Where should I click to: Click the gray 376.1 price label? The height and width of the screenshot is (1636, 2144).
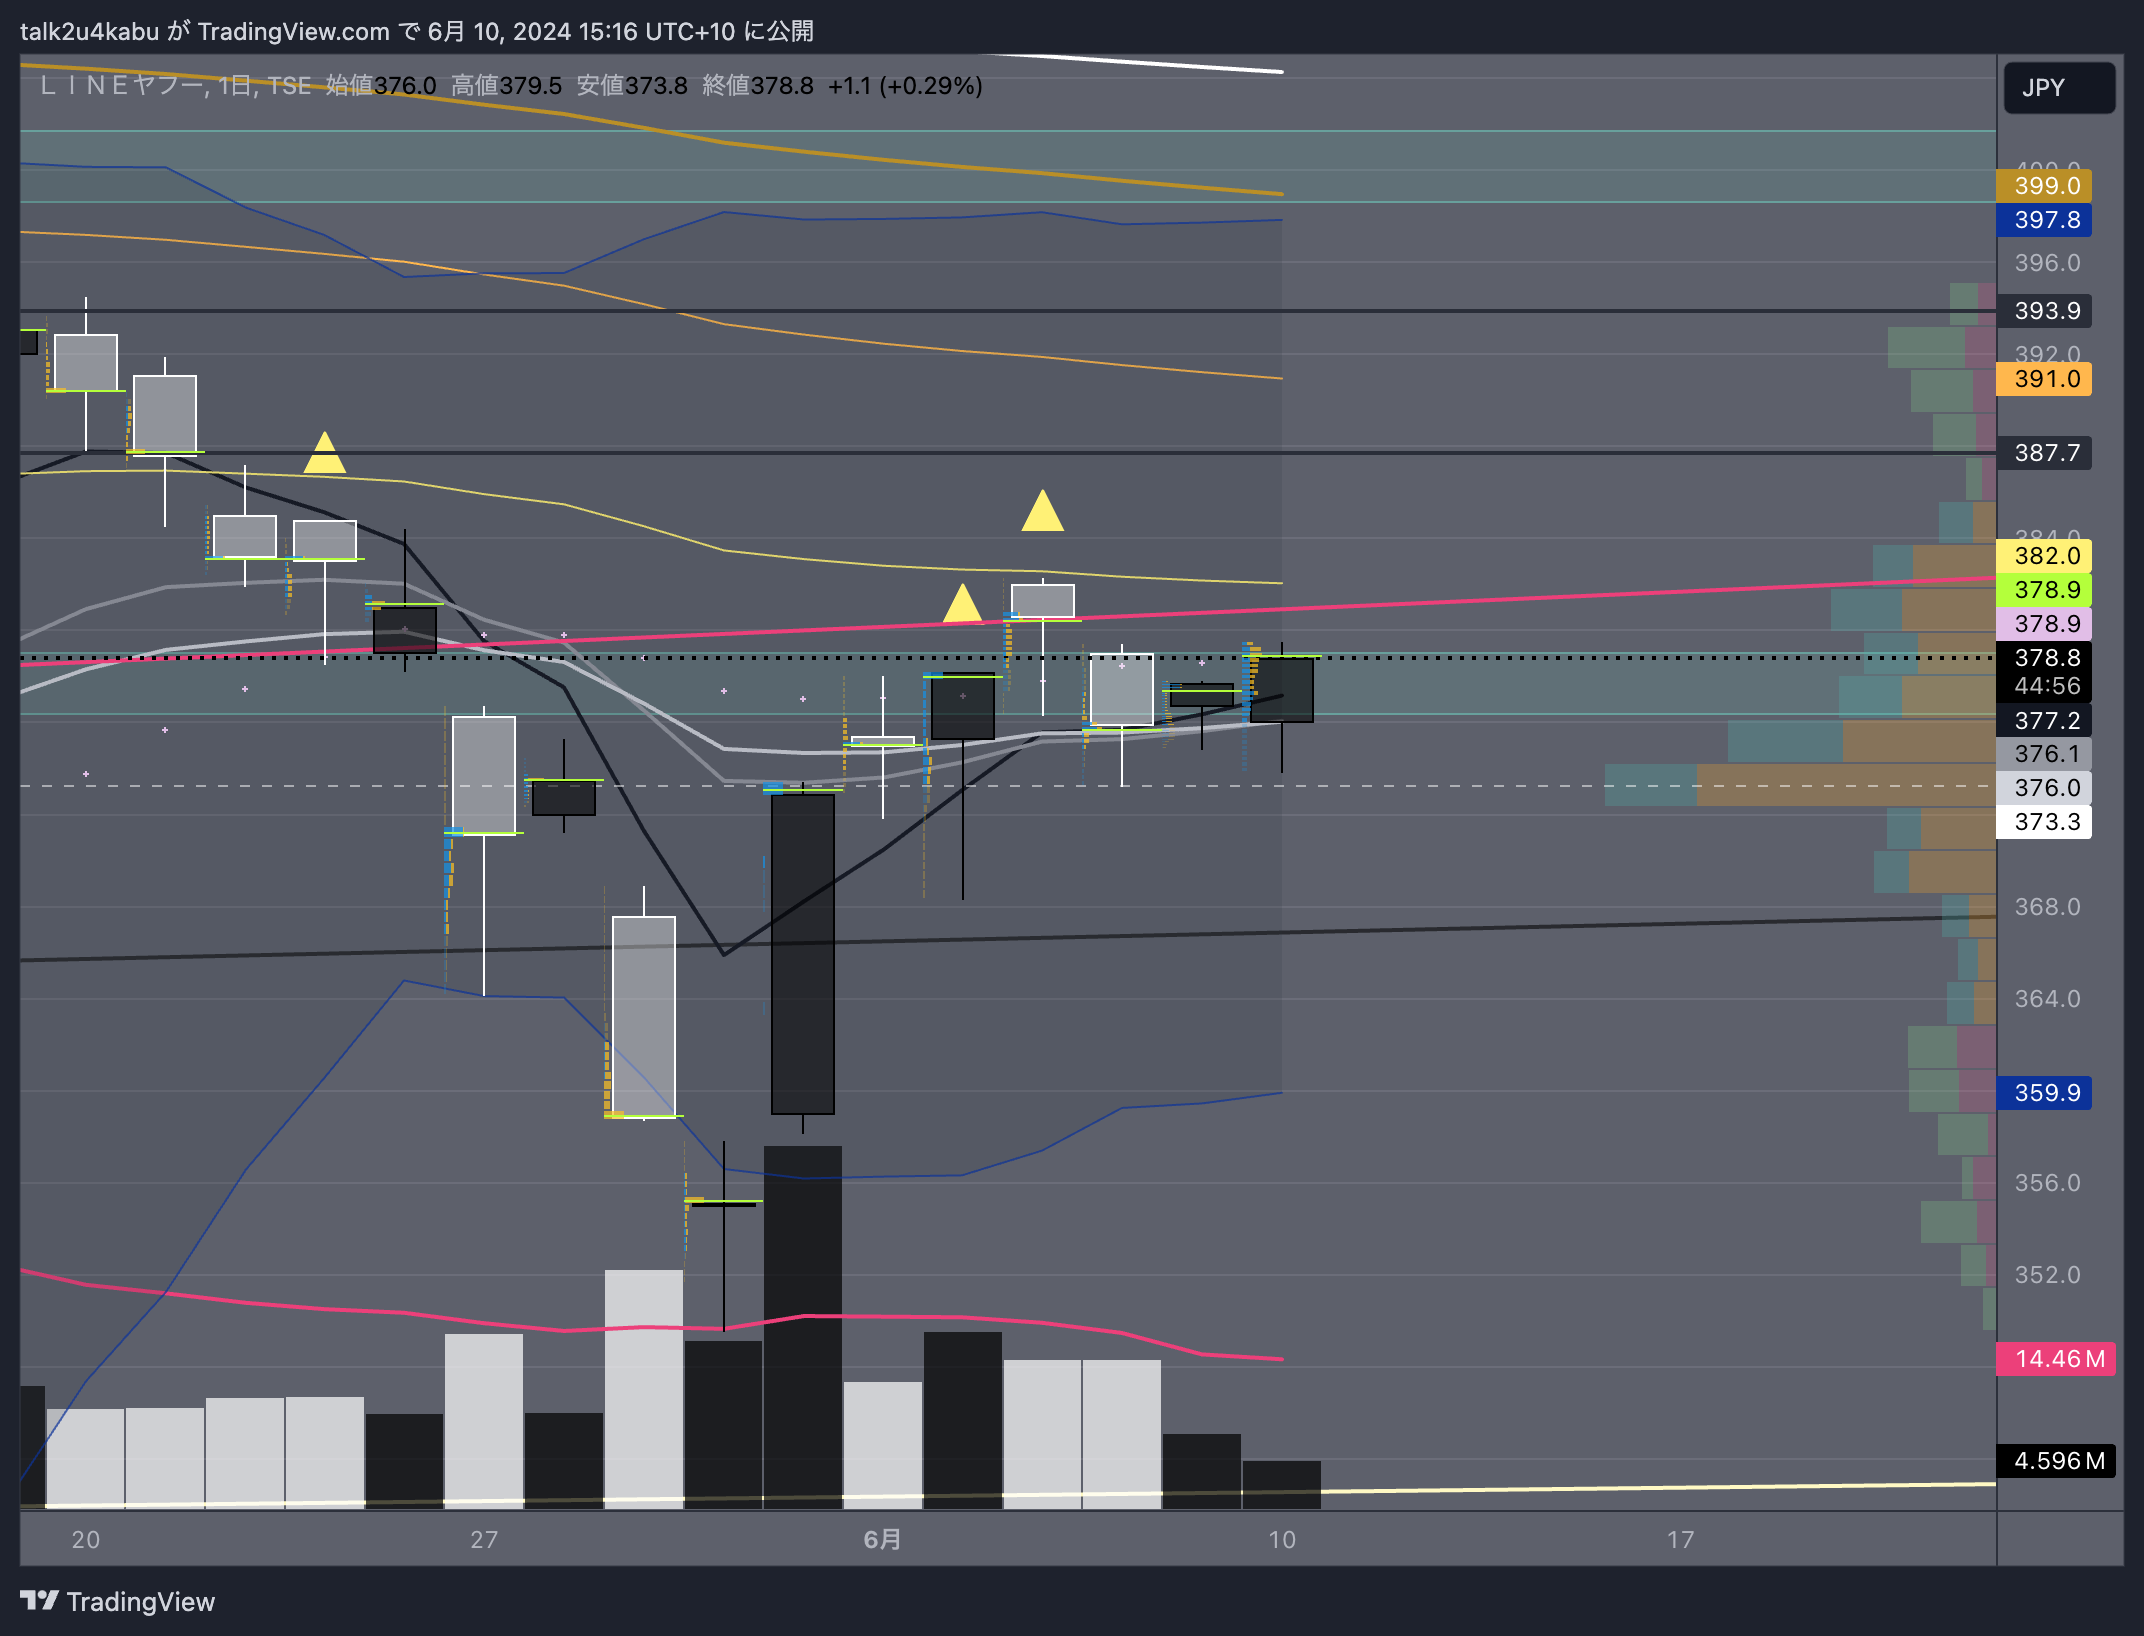pos(2044,754)
